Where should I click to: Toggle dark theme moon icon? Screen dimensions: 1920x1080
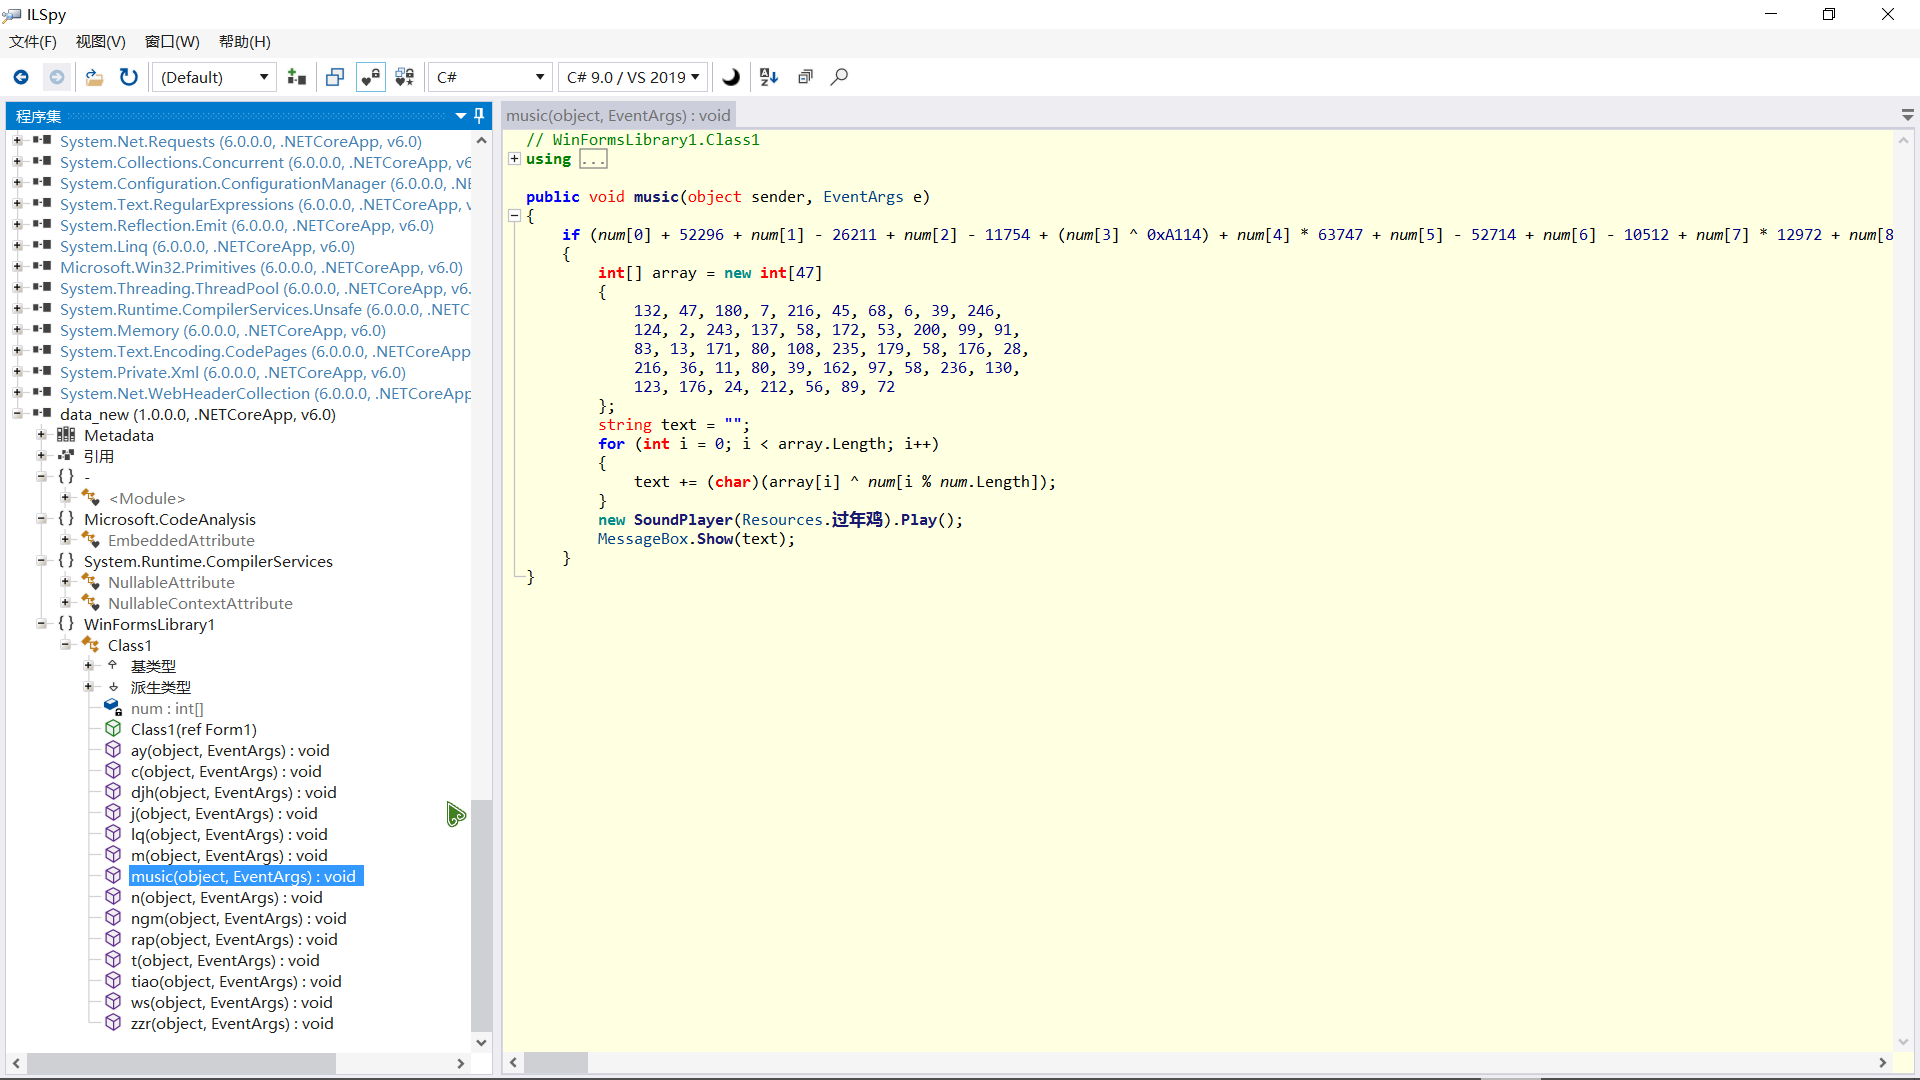point(731,77)
